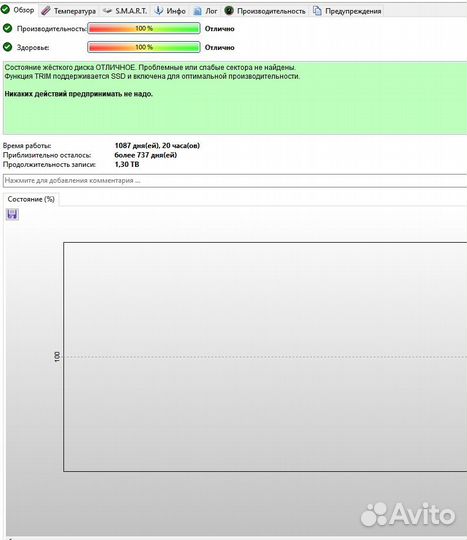Viewport: 467px width, 540px height.
Task: Click green check icon next to Производительность label
Action: (x=7, y=28)
